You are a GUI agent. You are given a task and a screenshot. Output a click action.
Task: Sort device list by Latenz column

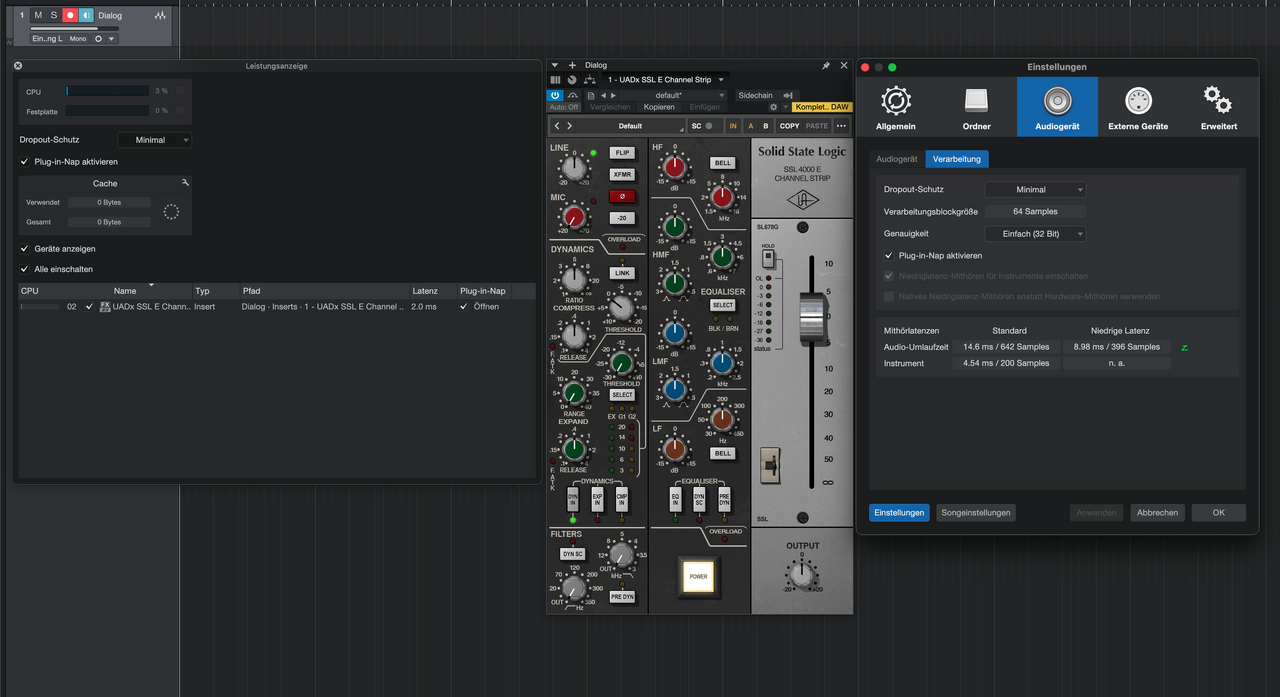click(425, 291)
